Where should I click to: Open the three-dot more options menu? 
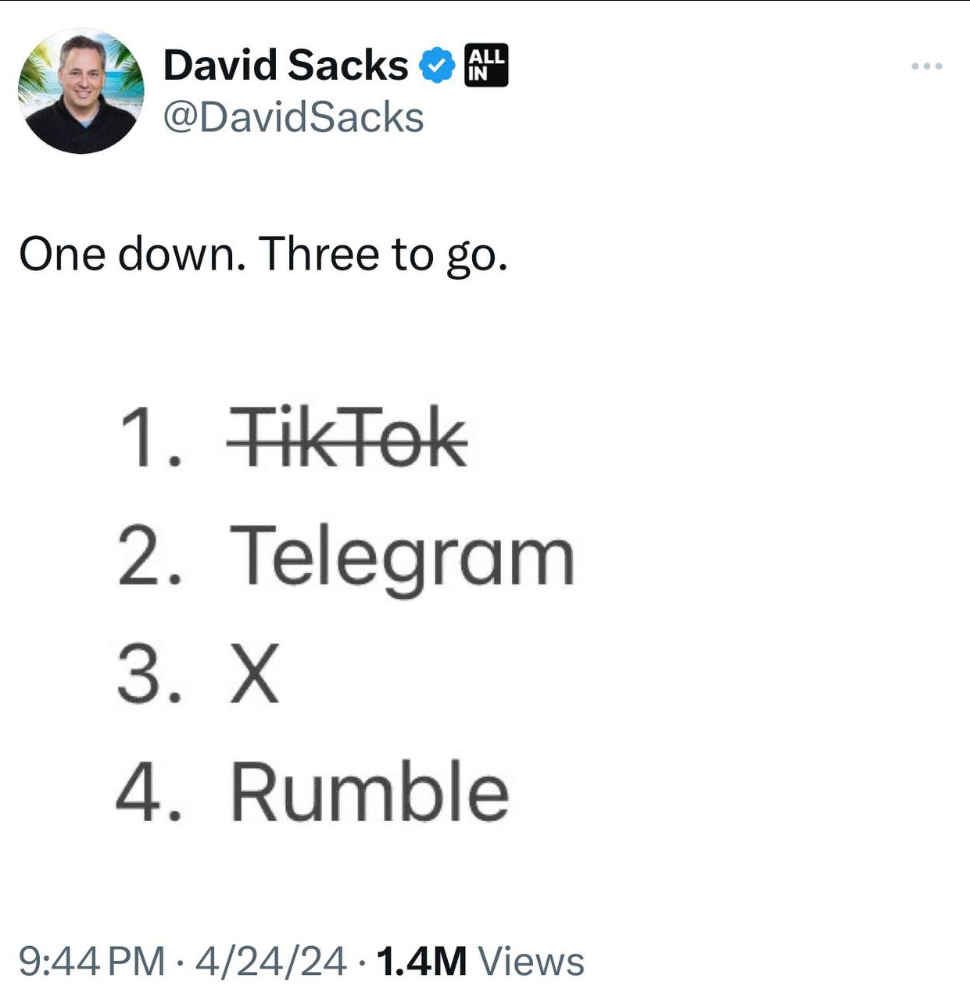927,66
